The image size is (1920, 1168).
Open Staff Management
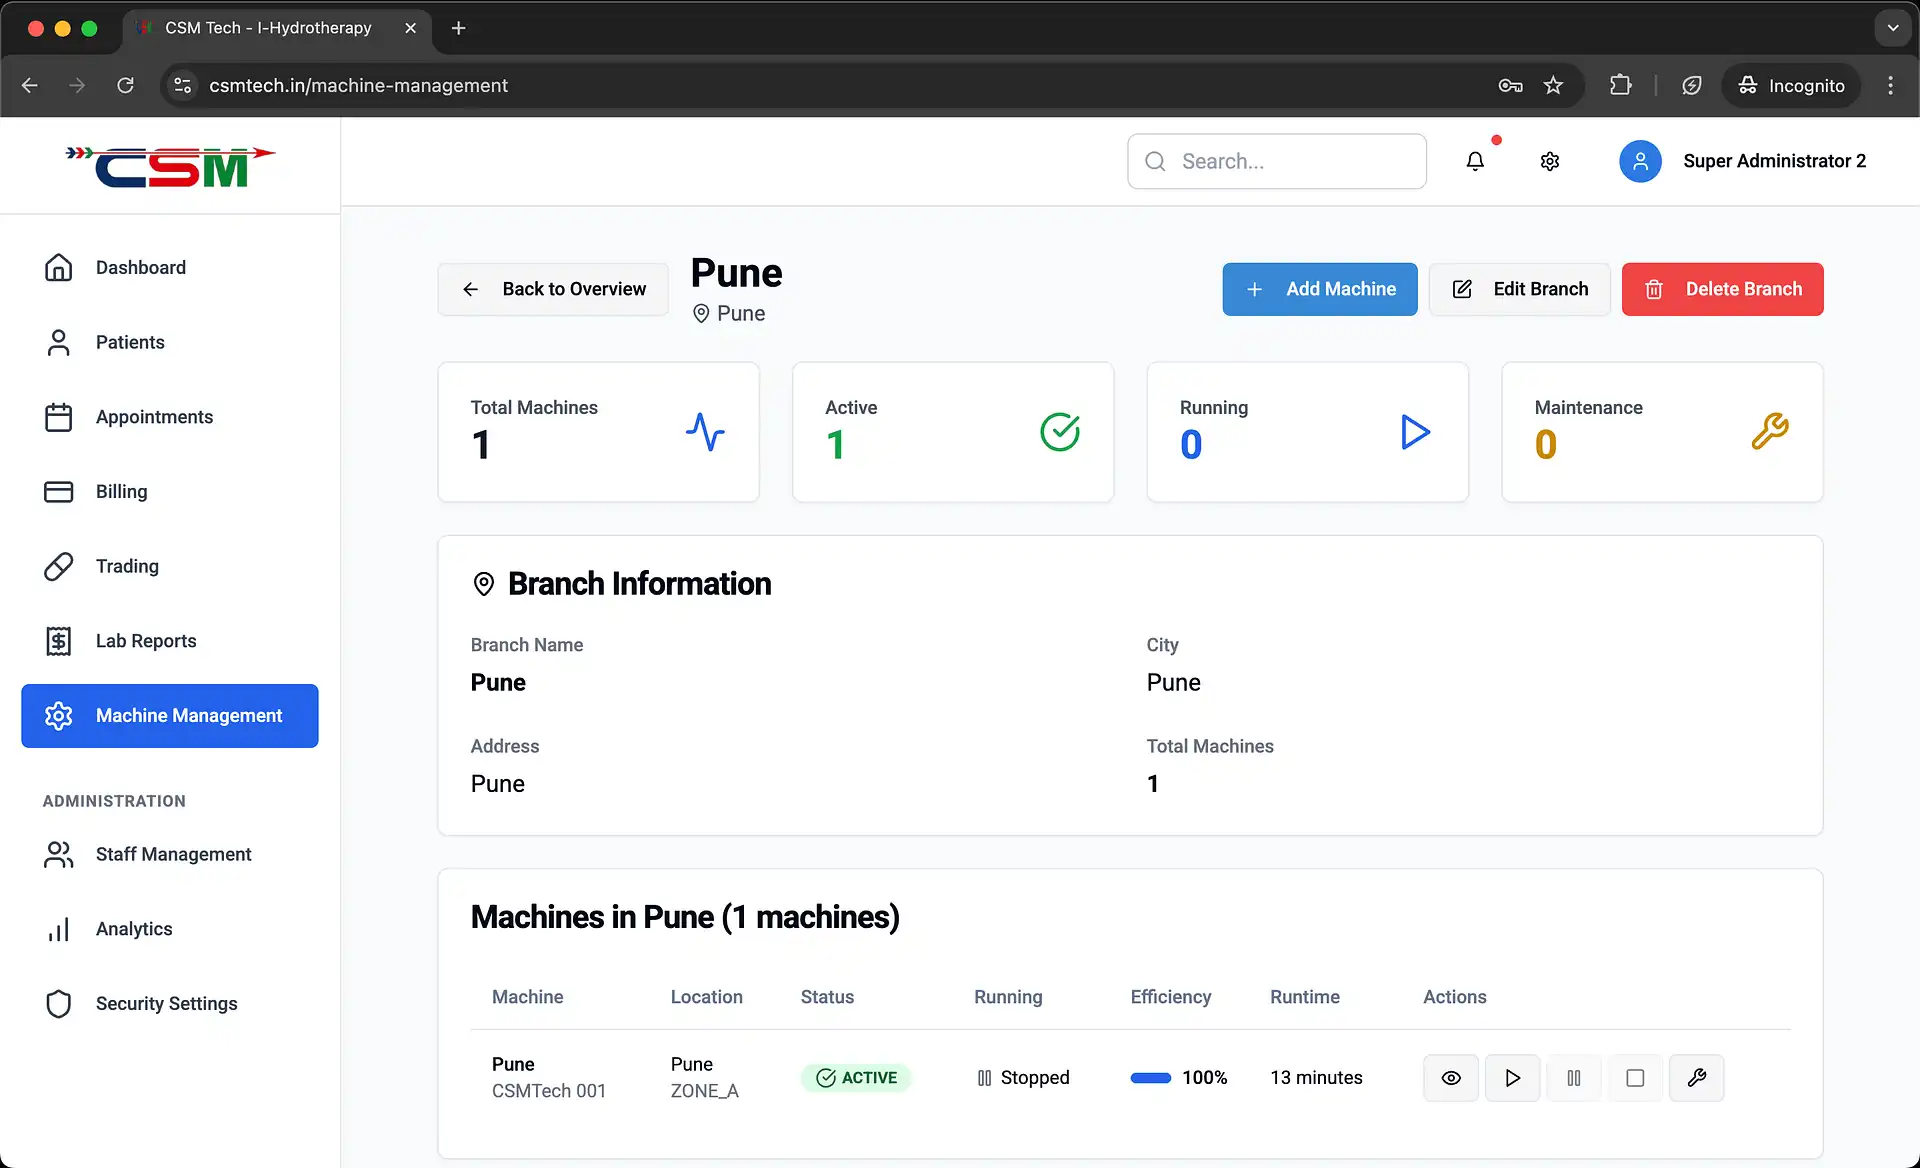pos(170,854)
